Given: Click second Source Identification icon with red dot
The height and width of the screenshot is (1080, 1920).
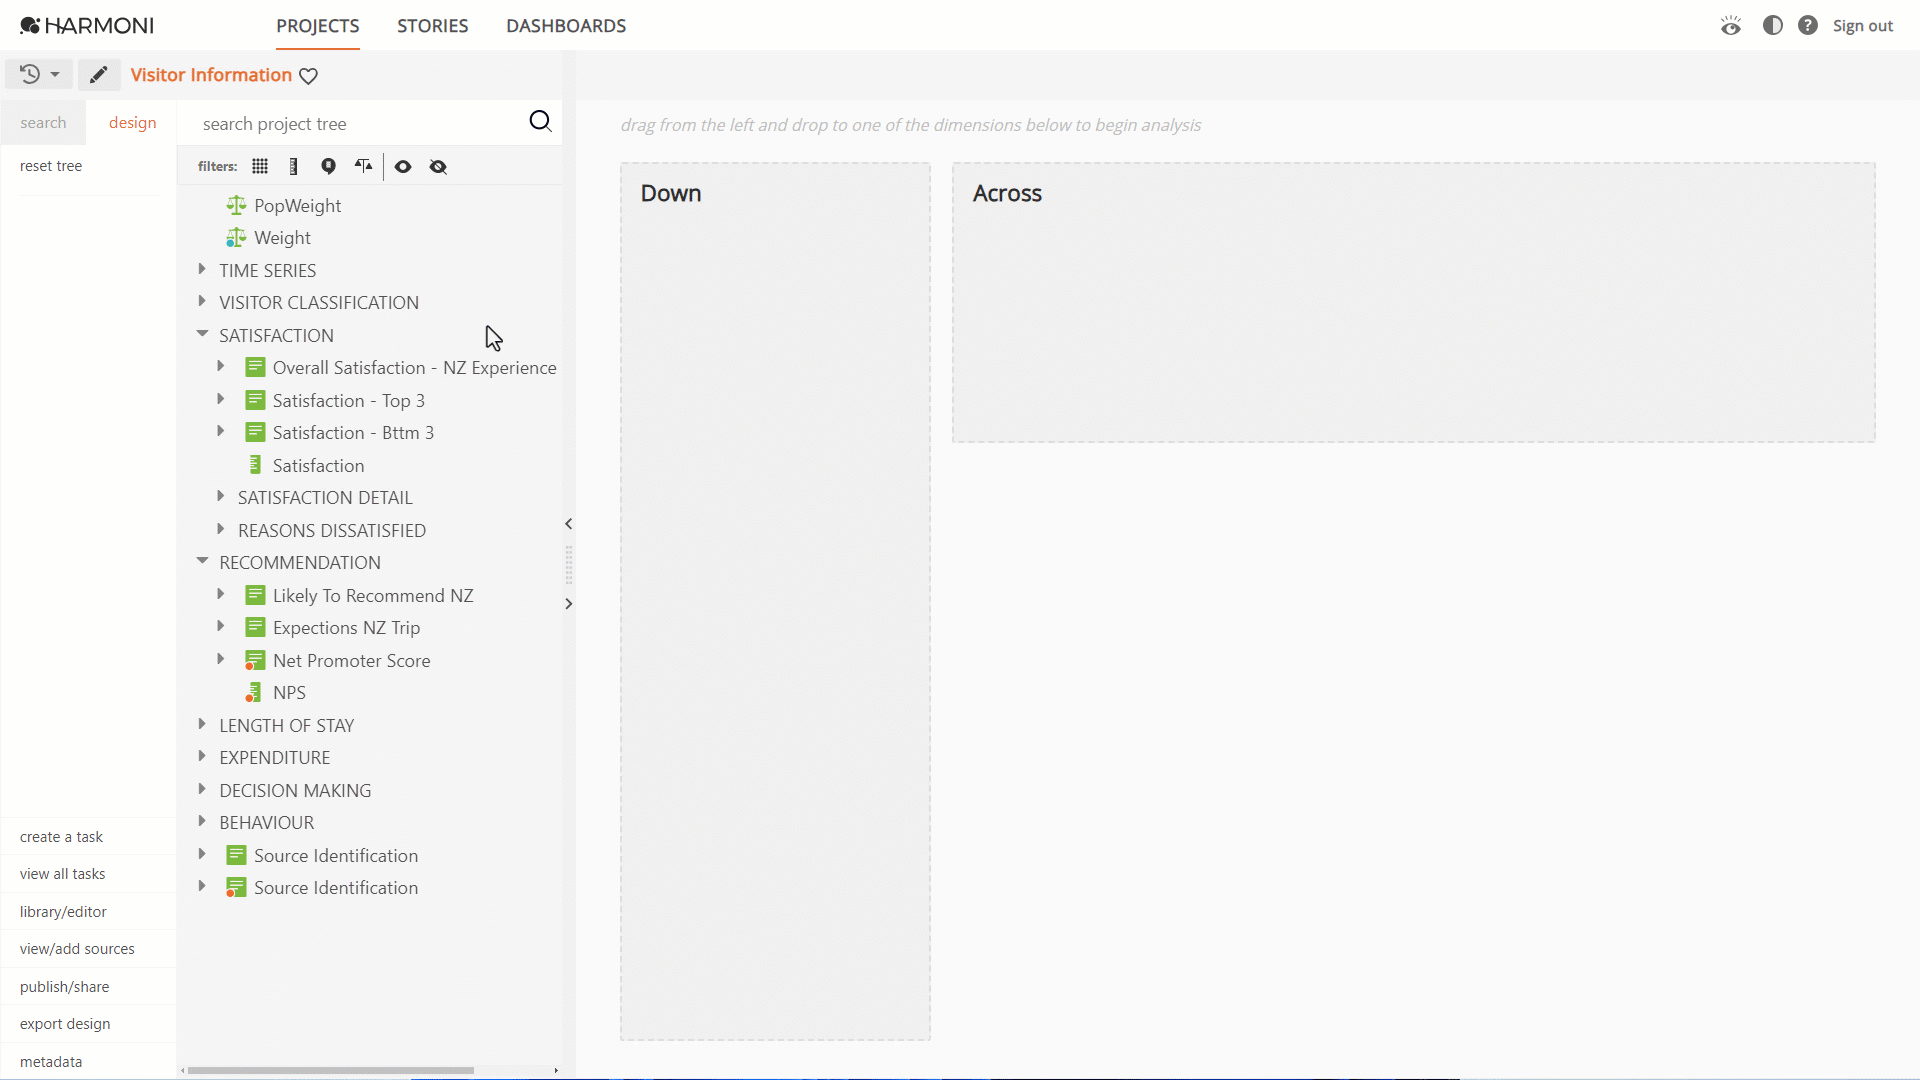Looking at the screenshot, I should click(236, 887).
